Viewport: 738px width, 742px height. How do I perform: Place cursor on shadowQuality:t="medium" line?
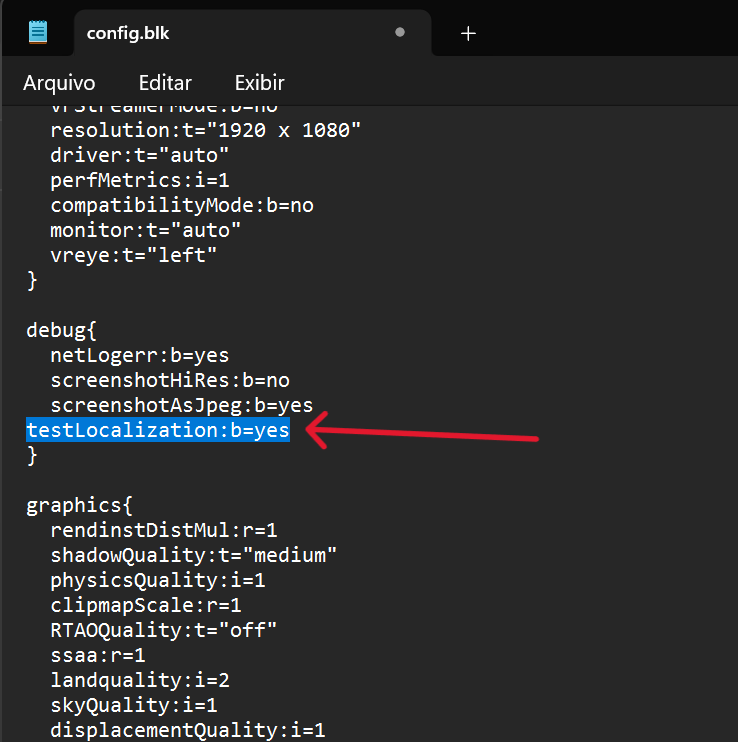click(x=194, y=555)
